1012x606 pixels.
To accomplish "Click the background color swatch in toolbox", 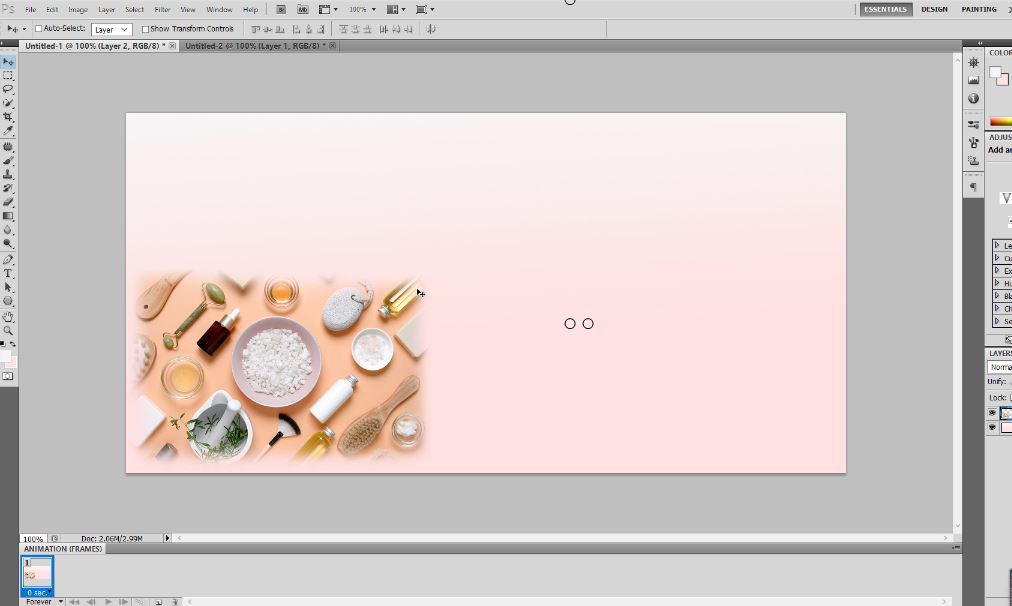I will [x=12, y=363].
